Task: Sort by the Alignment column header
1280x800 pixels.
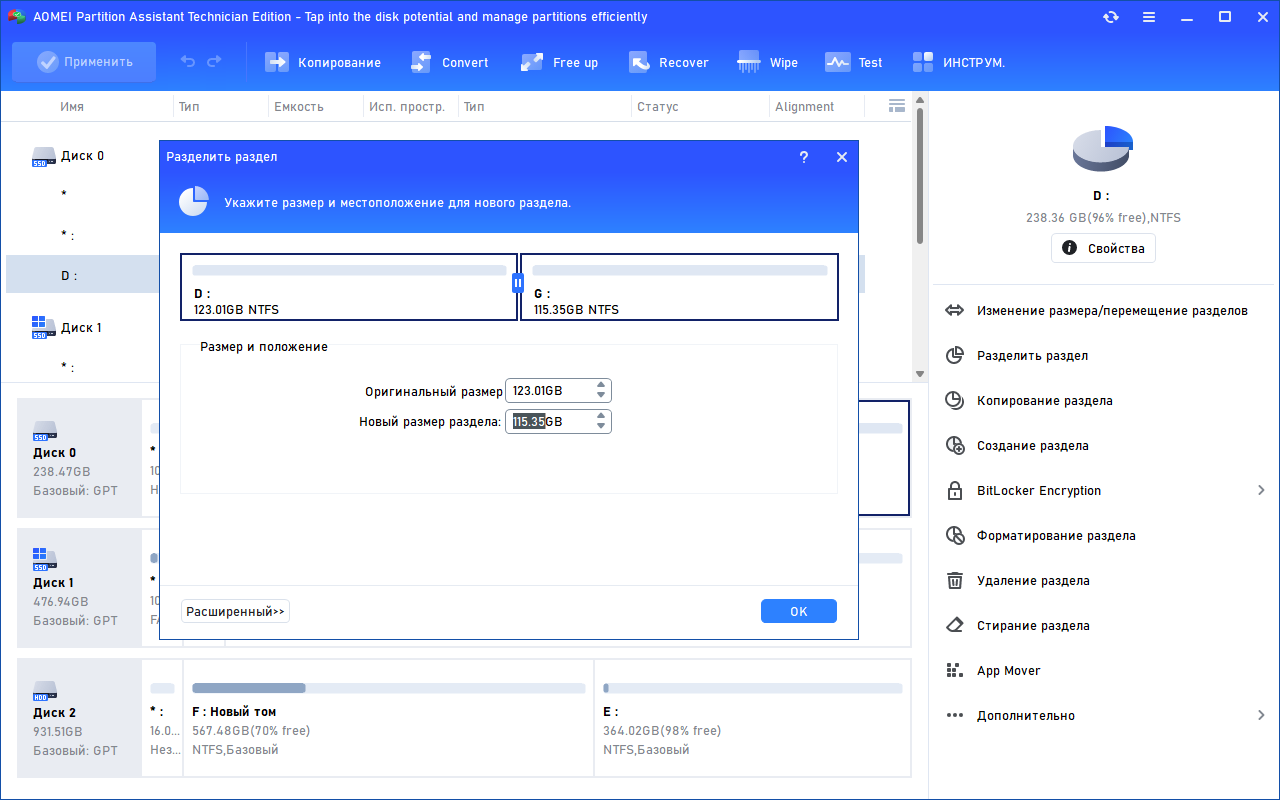Action: click(805, 107)
